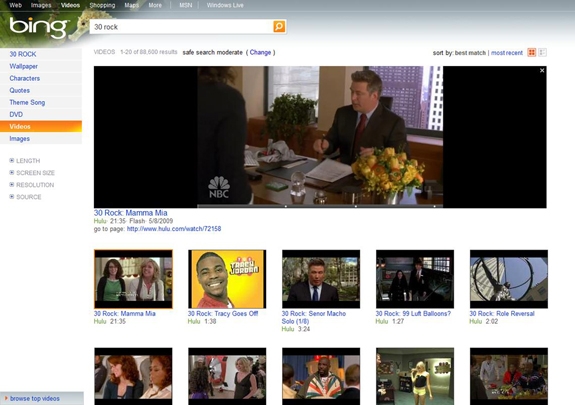Go to MSN link

pyautogui.click(x=186, y=5)
